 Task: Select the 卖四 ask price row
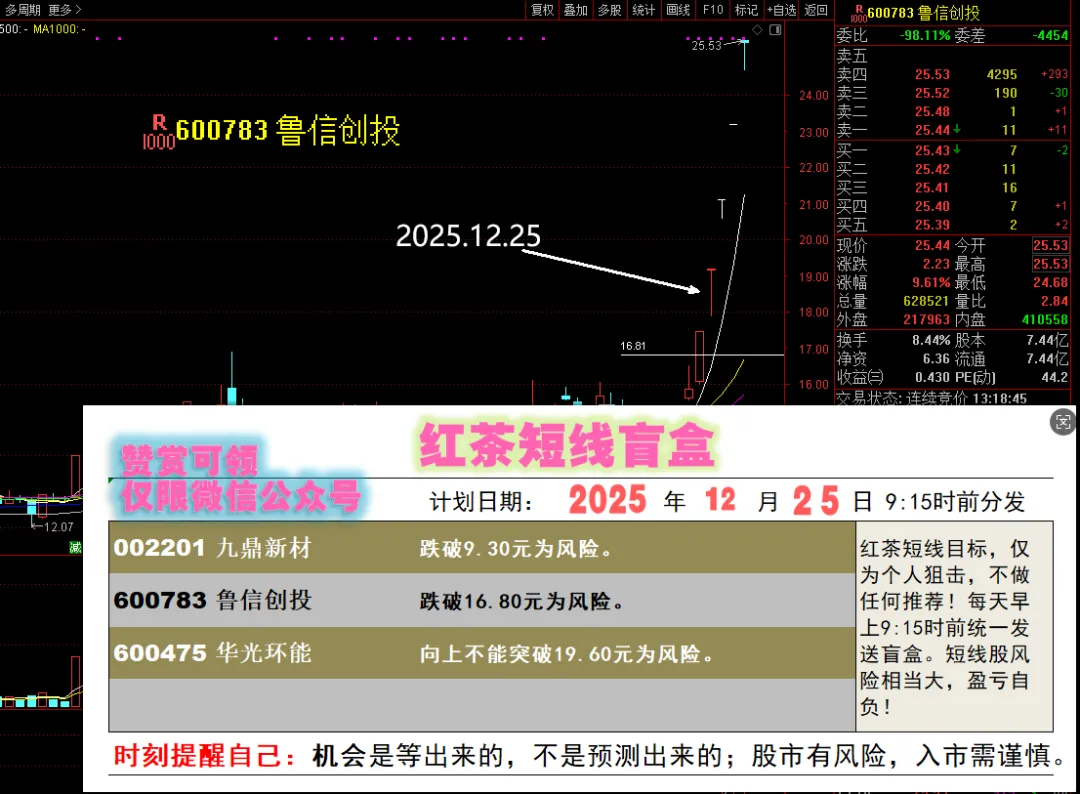[x=952, y=74]
